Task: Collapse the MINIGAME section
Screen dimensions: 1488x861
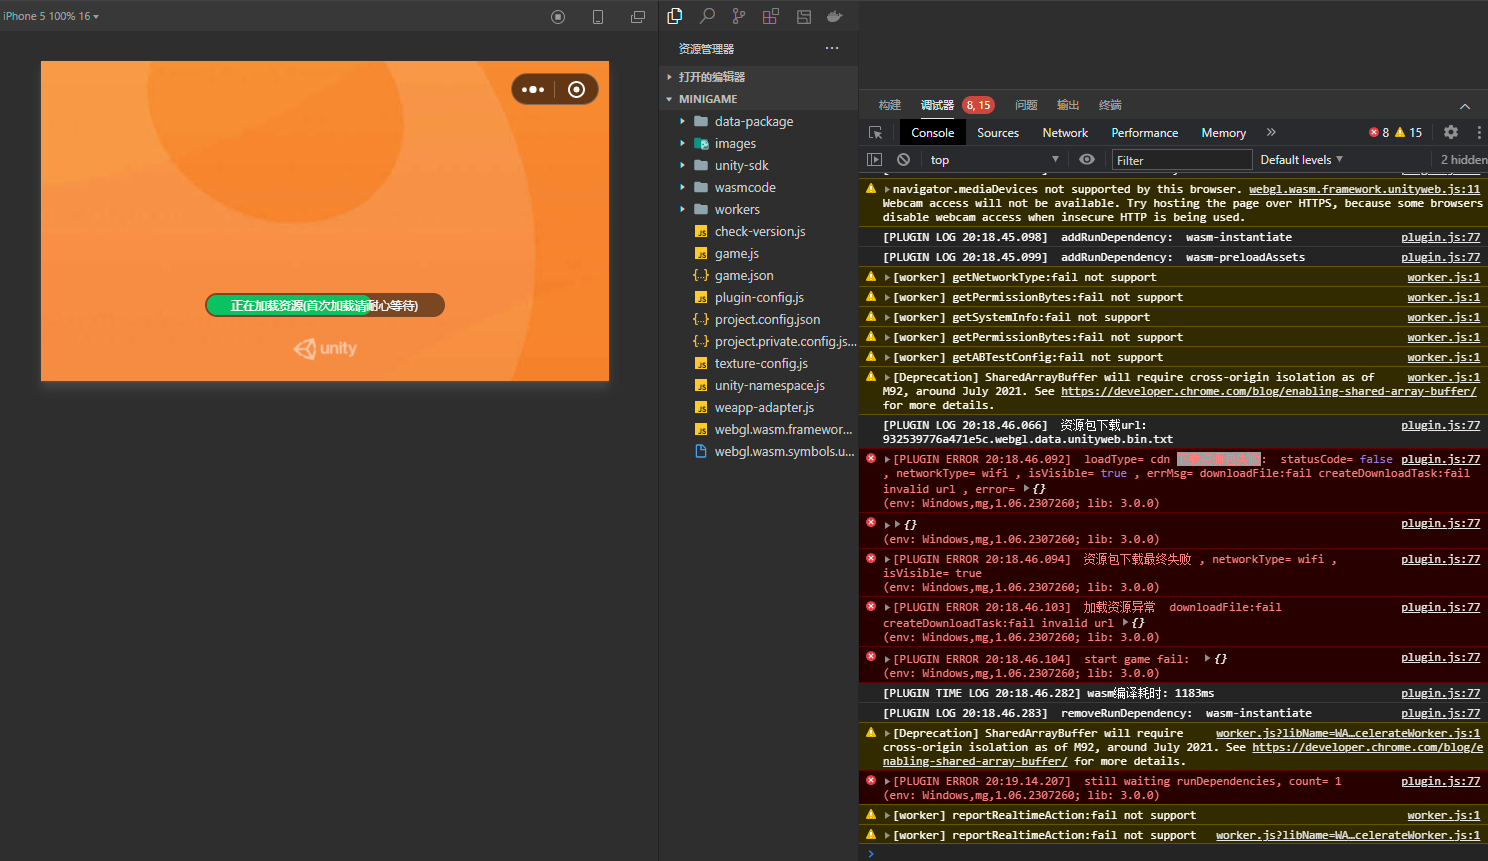Action: [758, 99]
